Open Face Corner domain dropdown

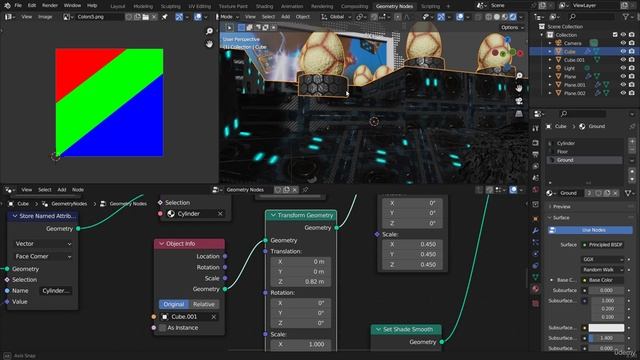point(43,256)
